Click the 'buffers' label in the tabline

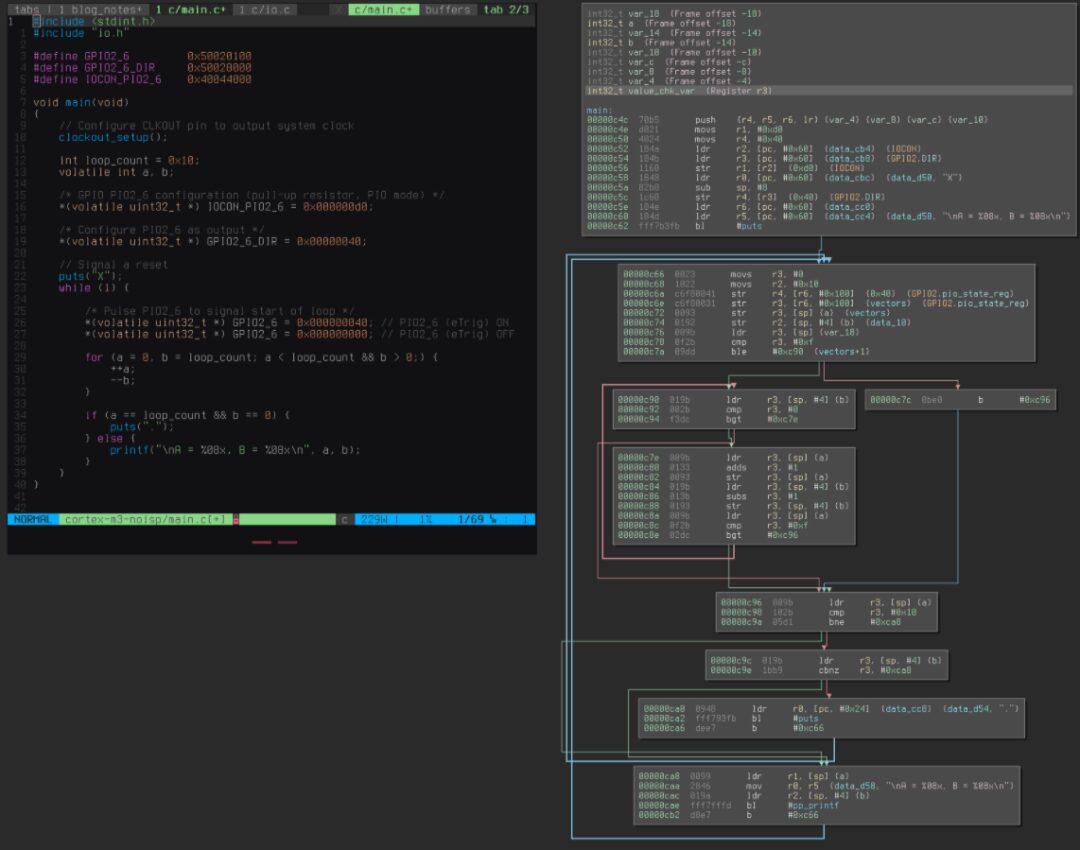447,10
